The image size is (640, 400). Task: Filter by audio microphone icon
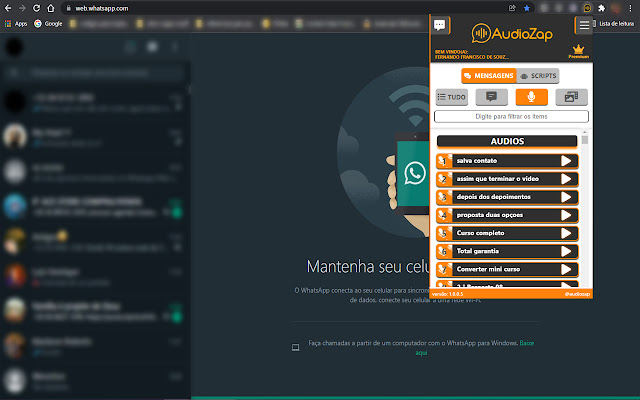click(531, 97)
